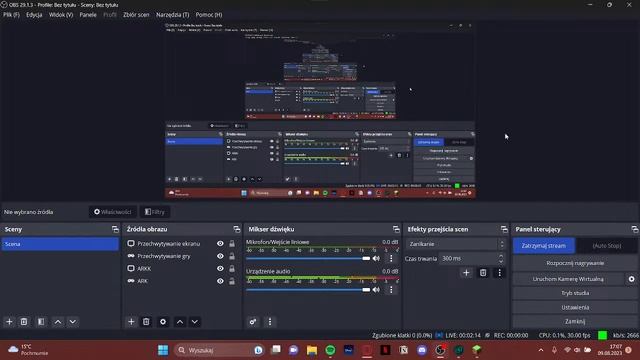Viewport: 640px width, 360px height.
Task: Open the Panele menu
Action: pyautogui.click(x=88, y=15)
